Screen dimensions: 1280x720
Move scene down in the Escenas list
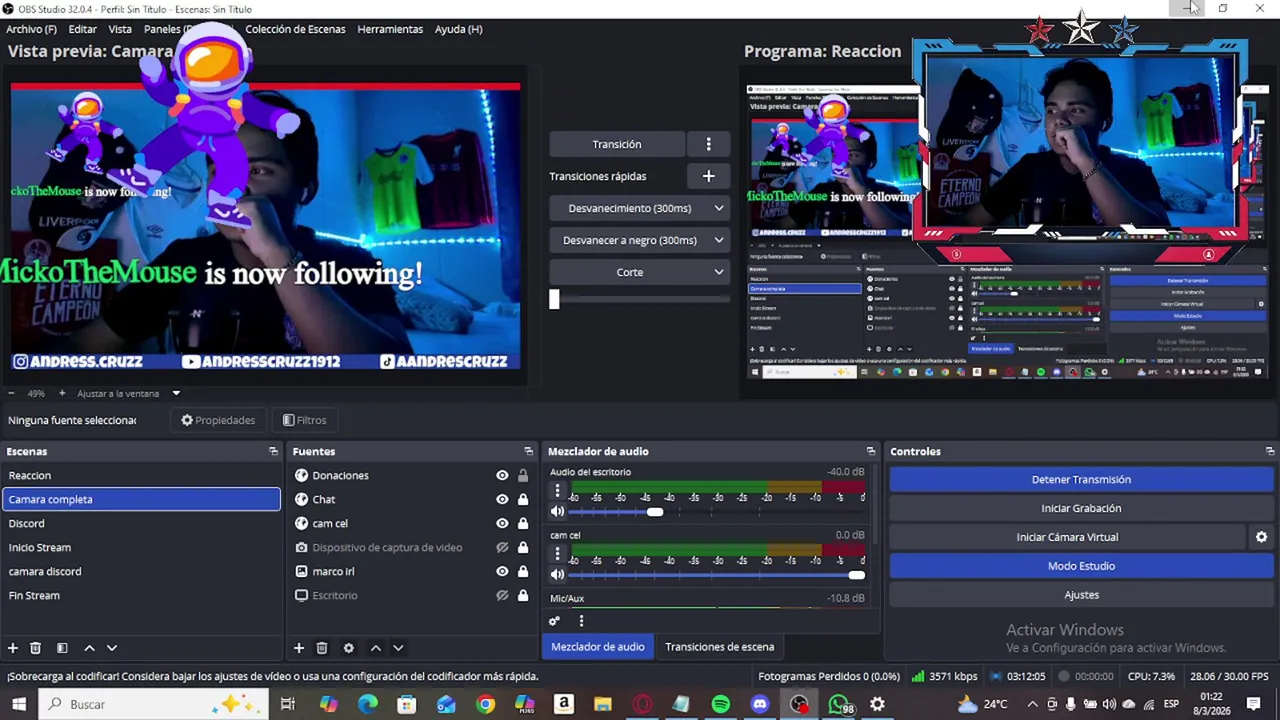112,648
